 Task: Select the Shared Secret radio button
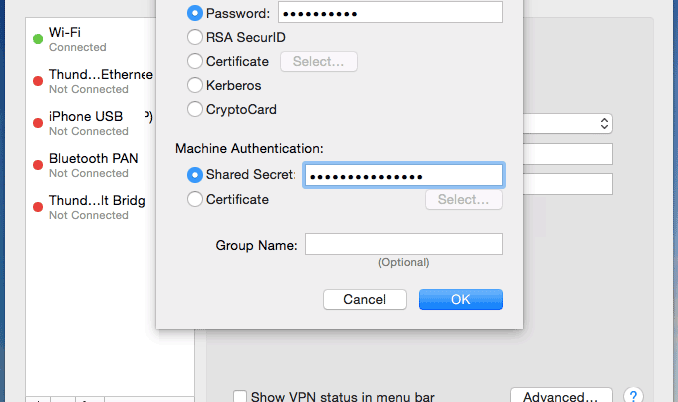pos(194,175)
